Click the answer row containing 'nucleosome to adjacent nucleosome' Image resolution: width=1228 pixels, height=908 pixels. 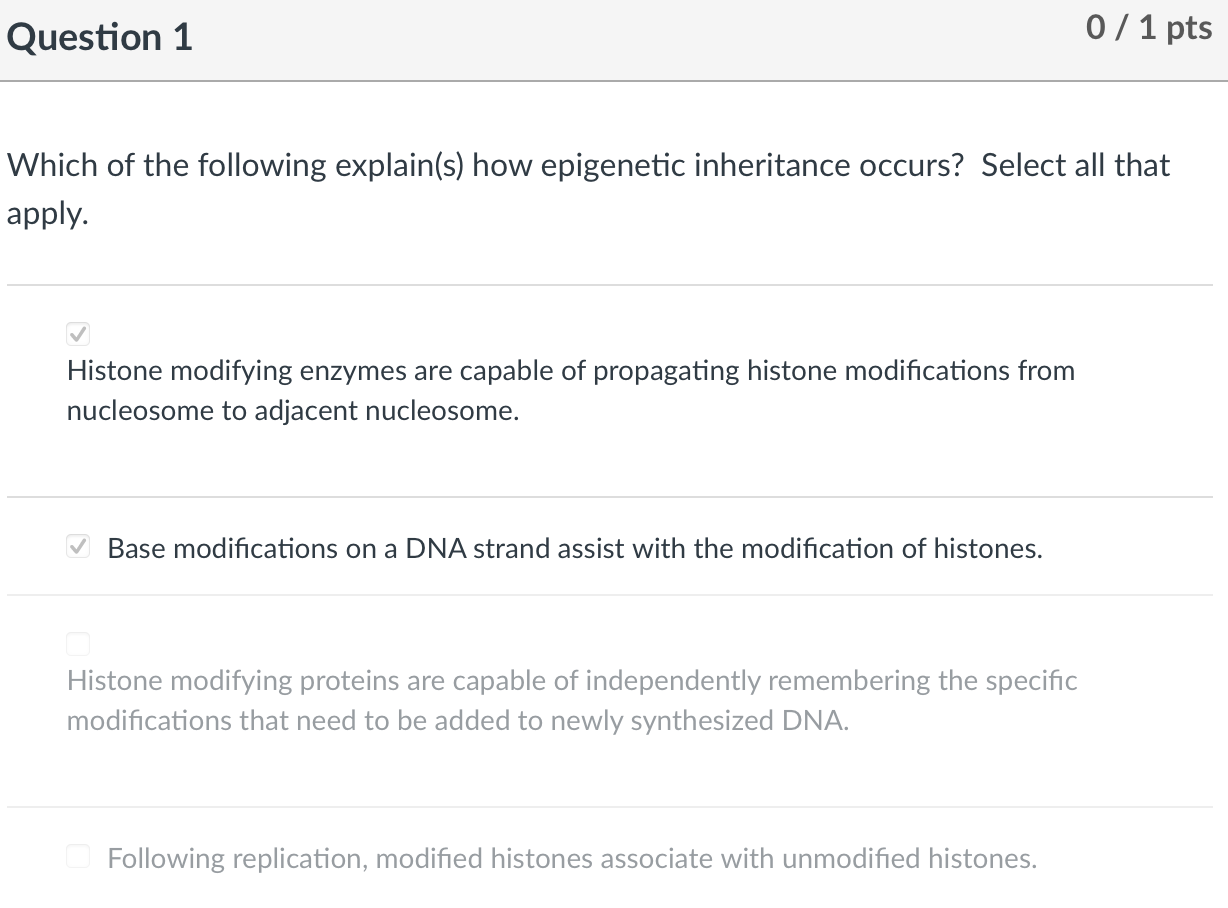click(x=292, y=410)
